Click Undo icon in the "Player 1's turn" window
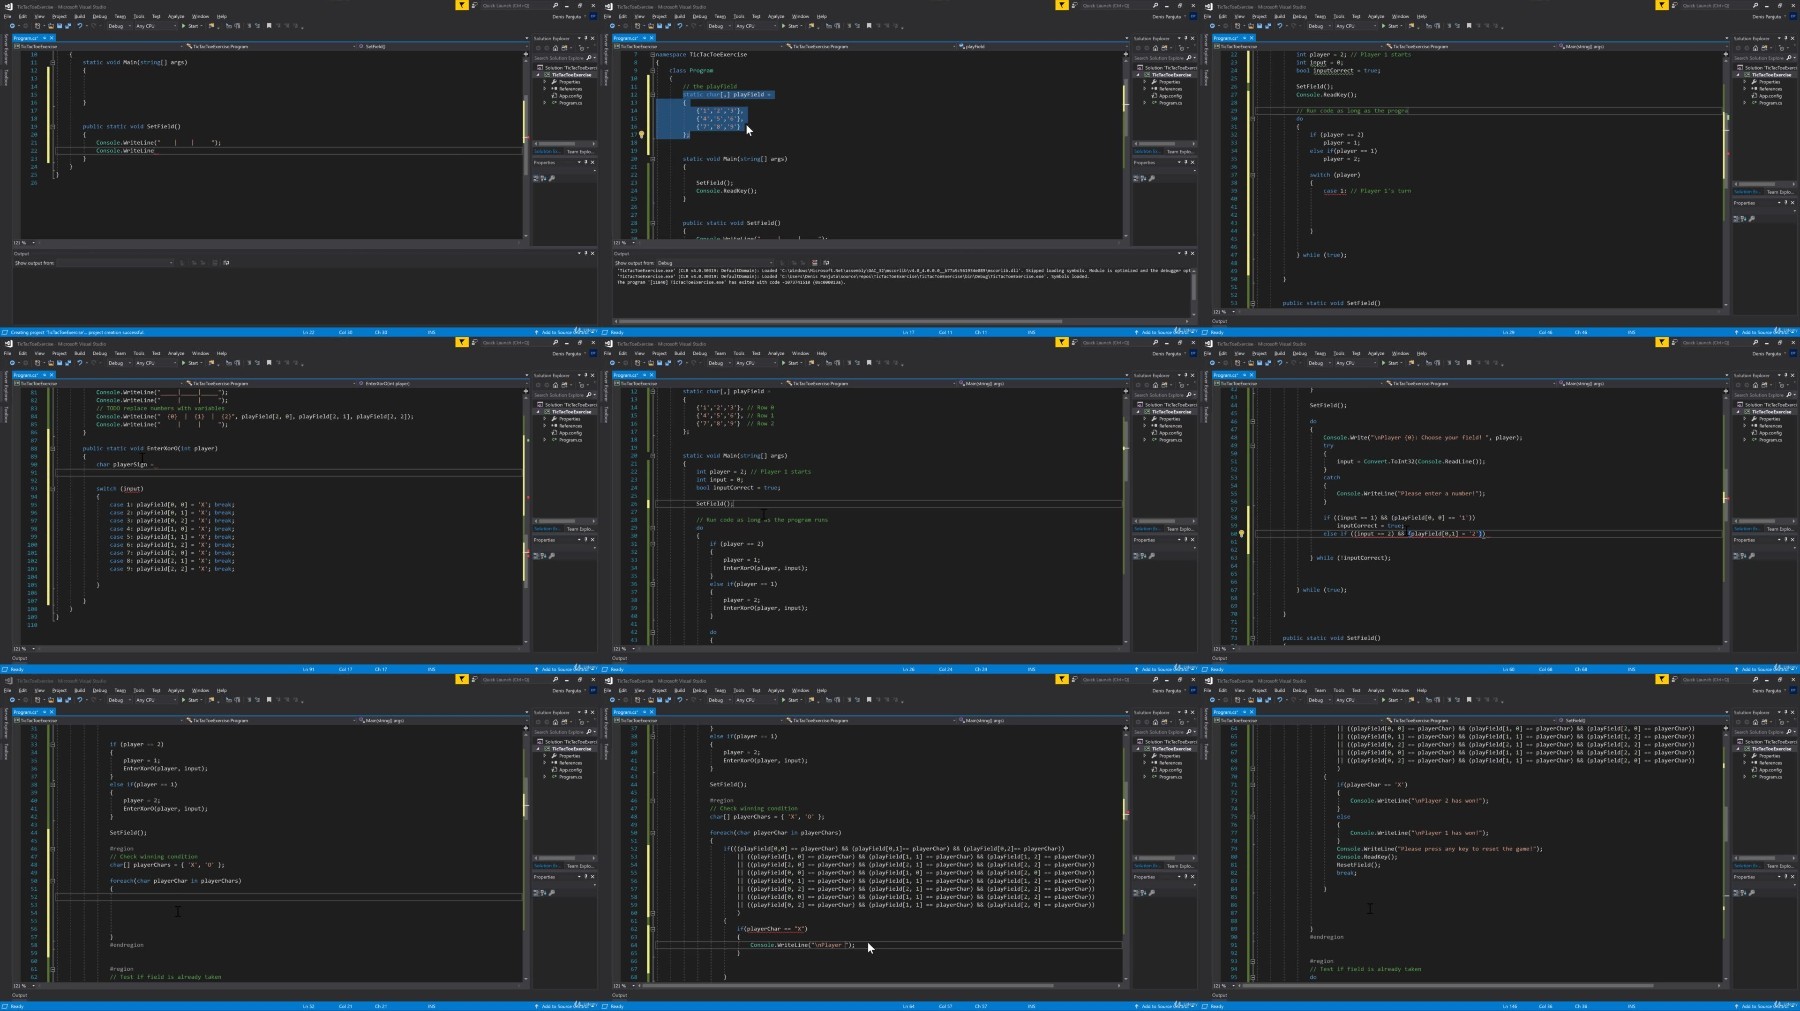 point(1279,26)
